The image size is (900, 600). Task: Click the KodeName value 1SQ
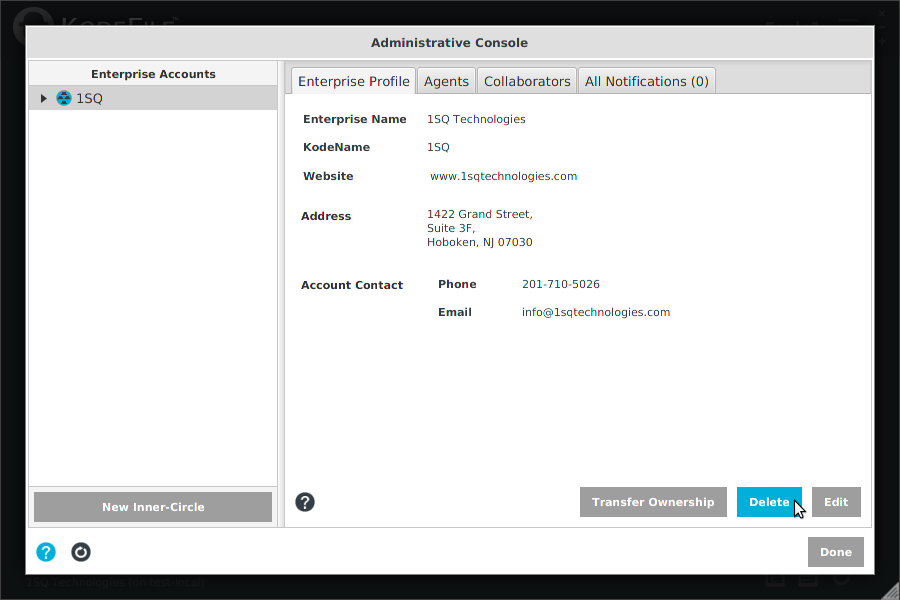pos(439,148)
